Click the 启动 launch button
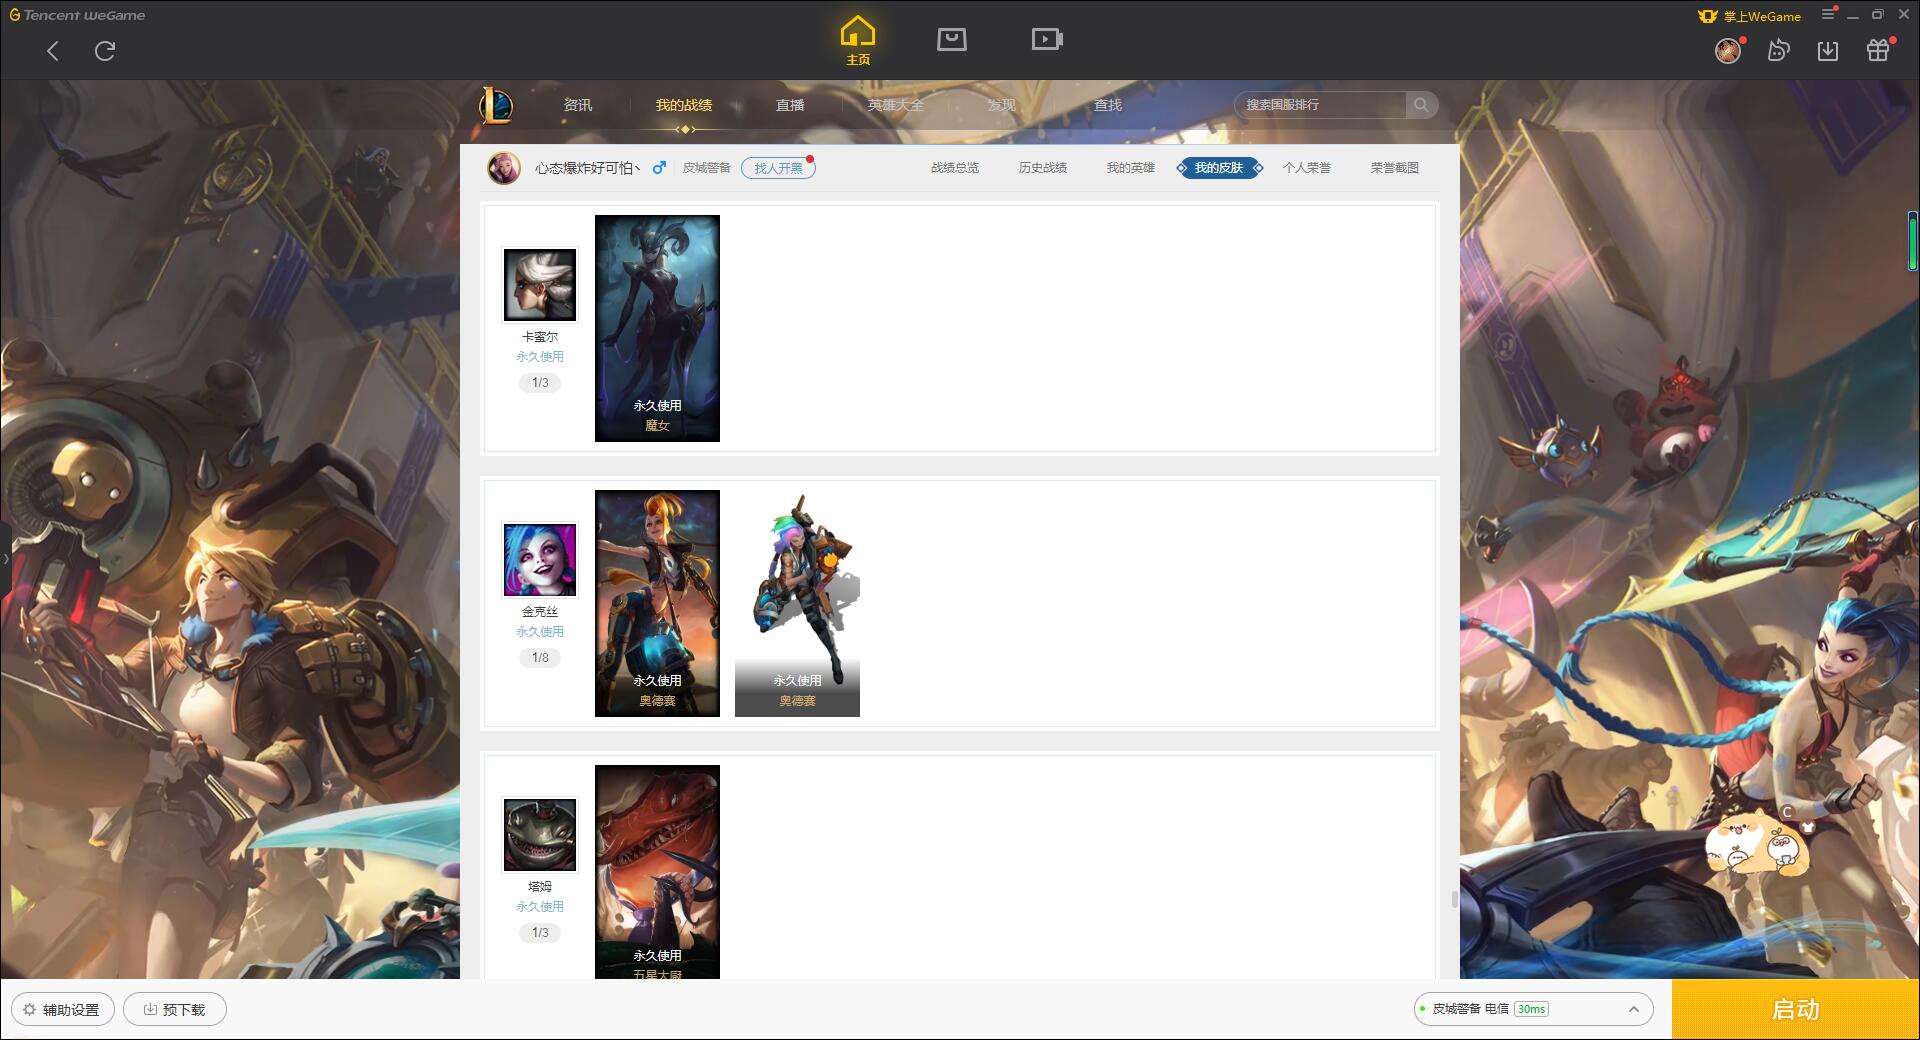Screen dimensions: 1920x1040 tap(1796, 1010)
